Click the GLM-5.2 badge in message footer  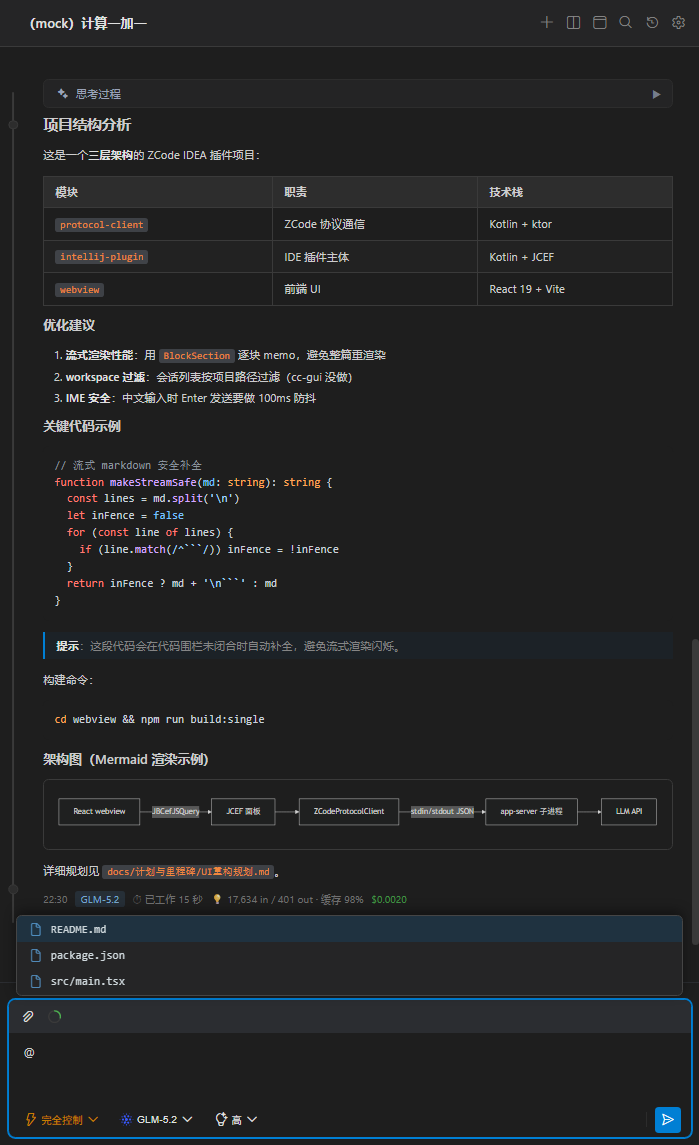100,900
